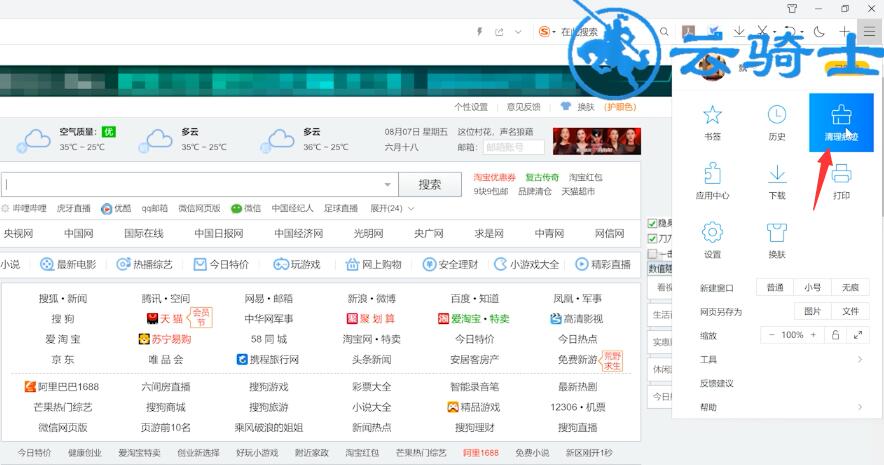Viewport: 884px width, 465px height.
Task: Click the share icon in address bar
Action: [499, 32]
